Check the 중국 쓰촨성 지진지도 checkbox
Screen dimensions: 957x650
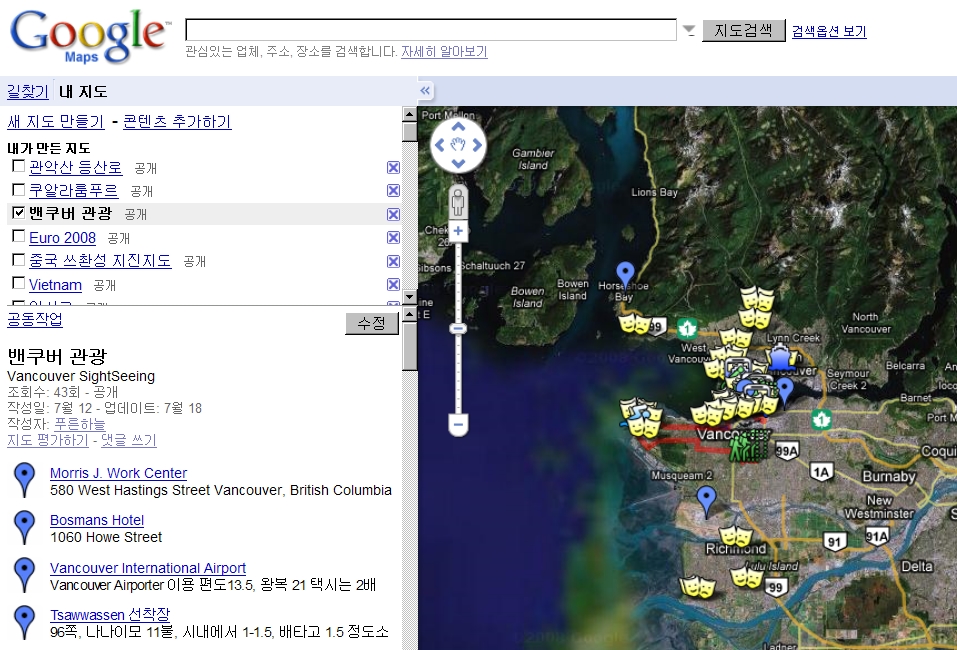coord(19,259)
